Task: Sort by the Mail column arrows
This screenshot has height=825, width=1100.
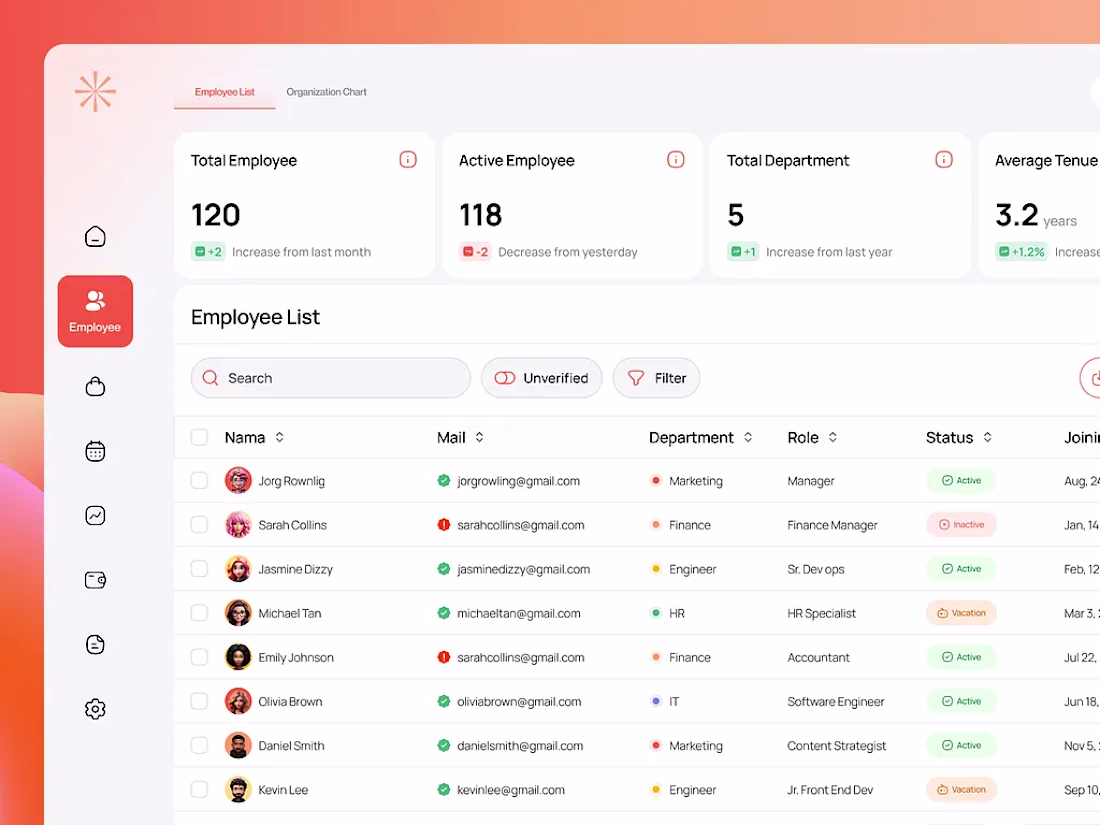Action: click(479, 437)
